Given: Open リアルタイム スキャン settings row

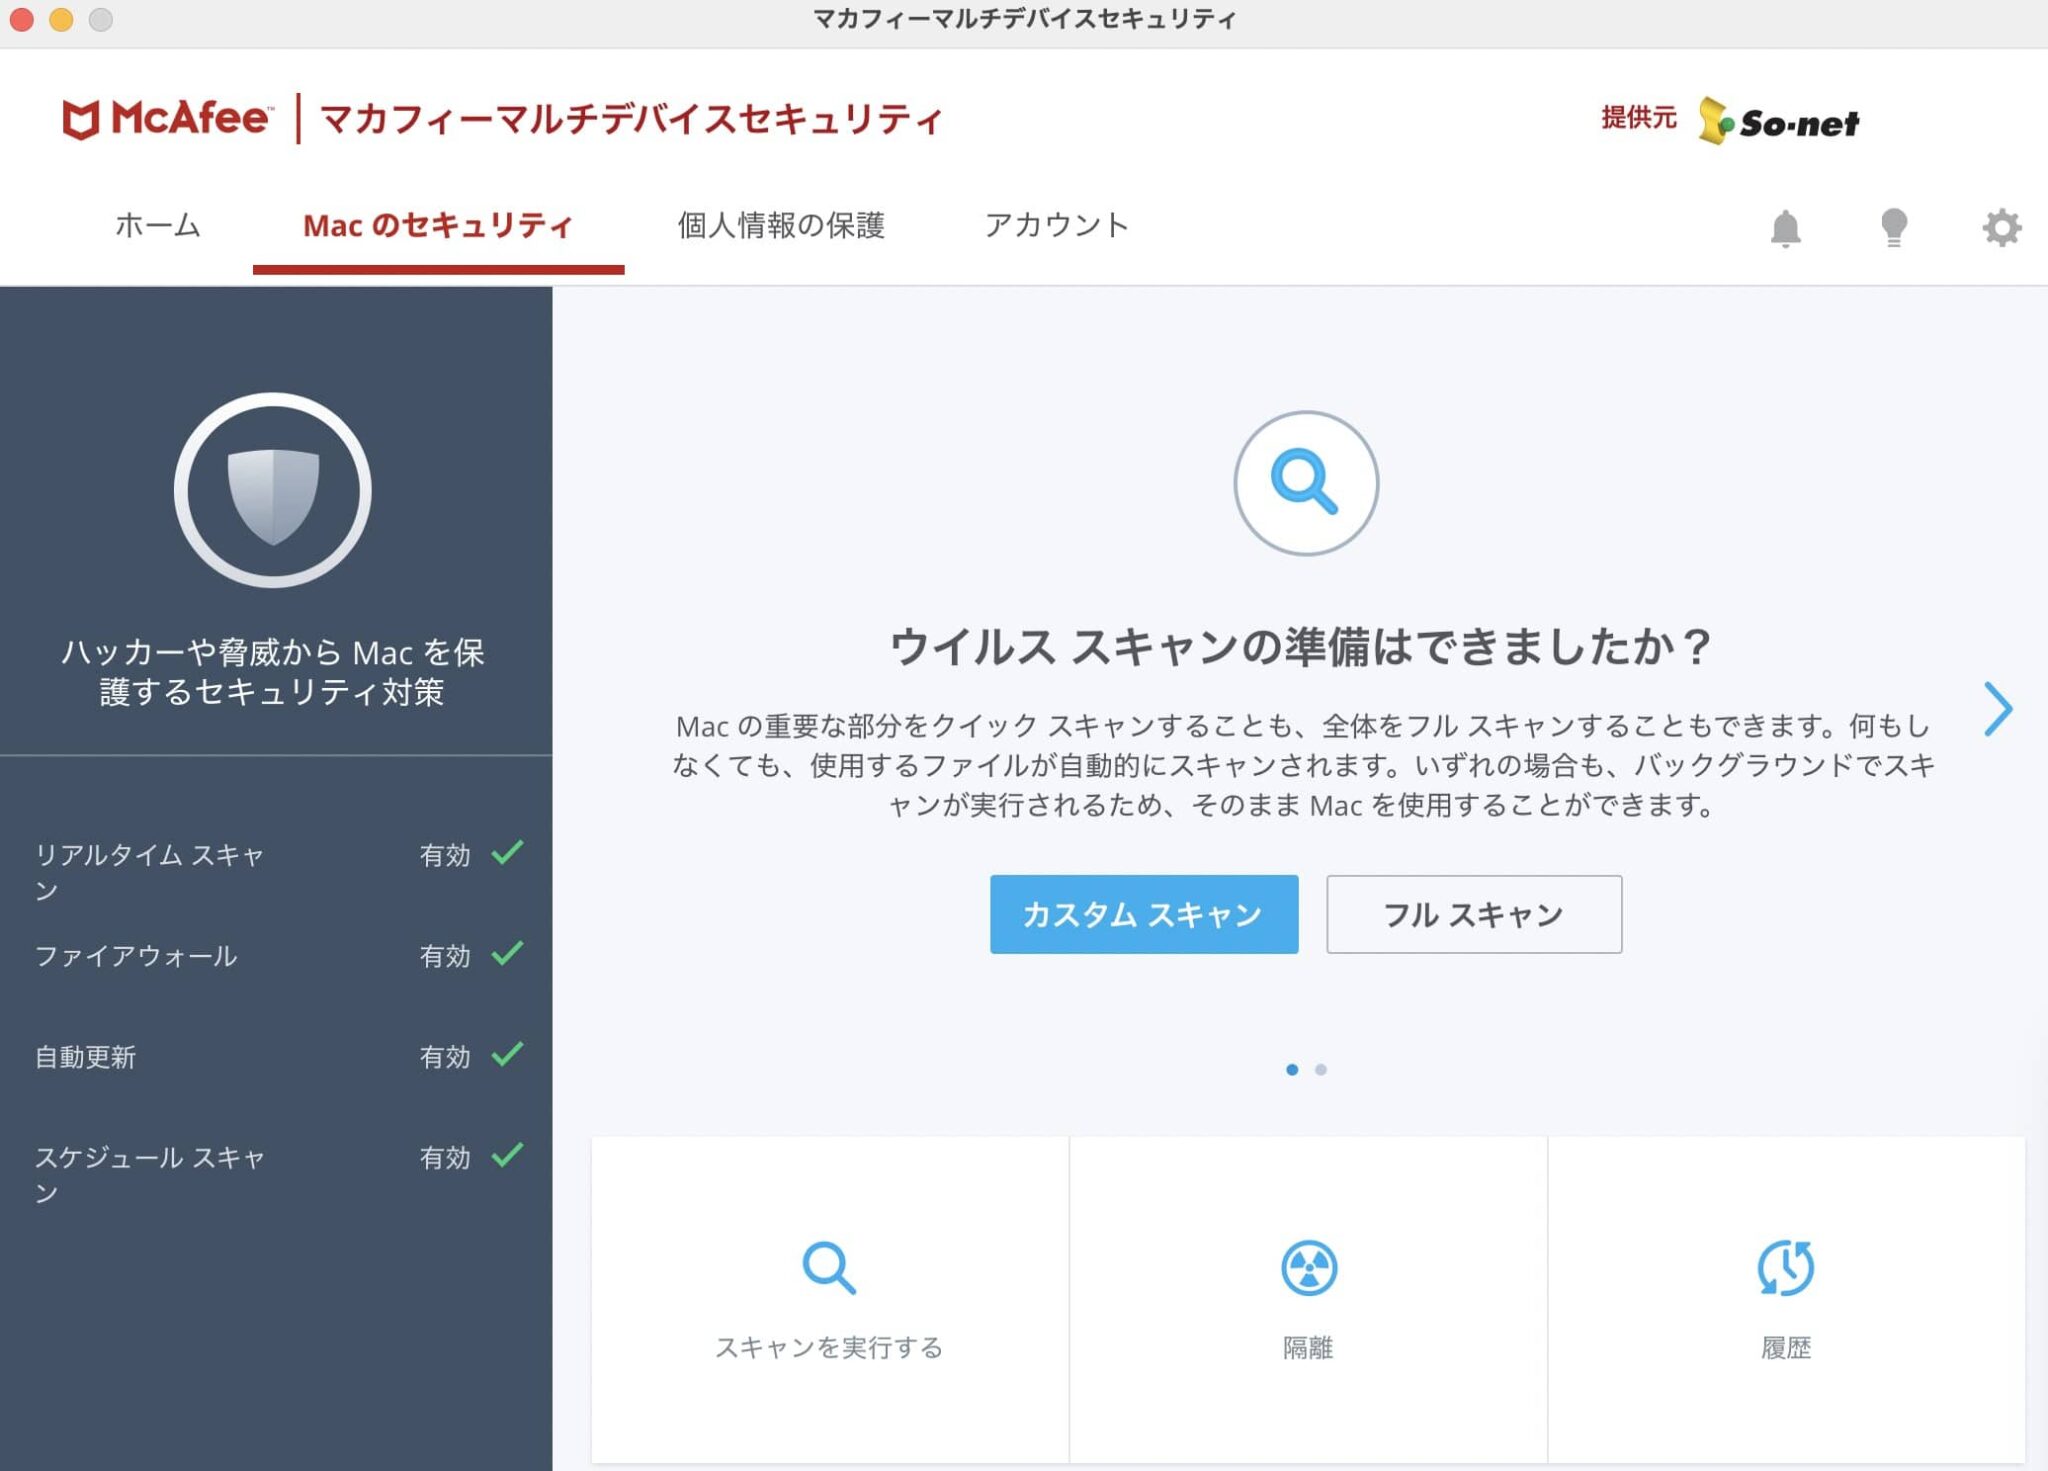Looking at the screenshot, I should 277,872.
